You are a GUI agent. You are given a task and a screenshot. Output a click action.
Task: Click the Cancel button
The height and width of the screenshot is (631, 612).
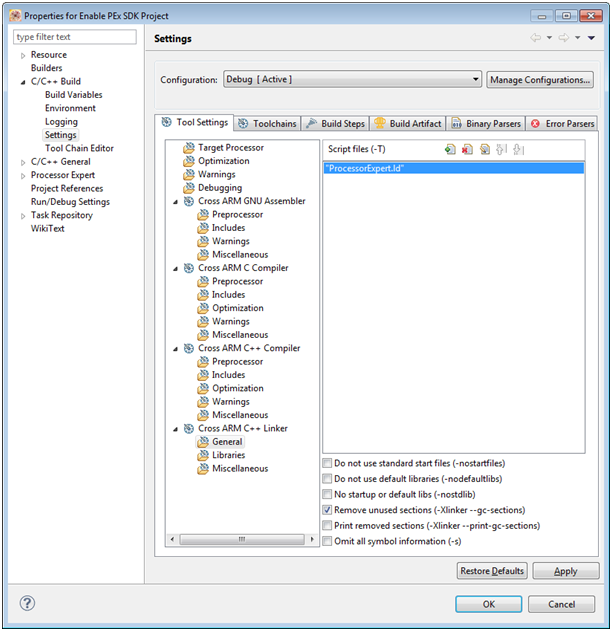click(x=561, y=604)
